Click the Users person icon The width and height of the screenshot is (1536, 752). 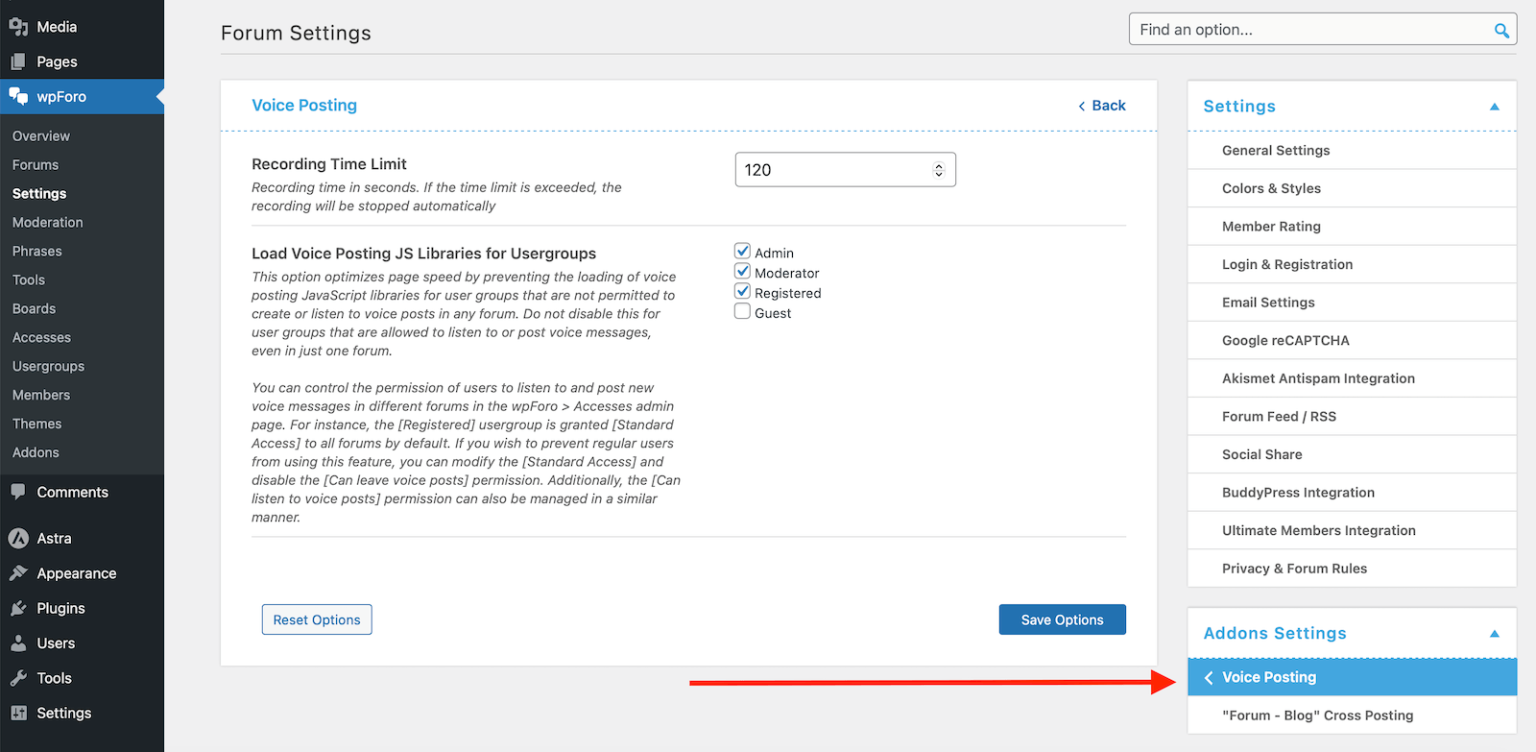(x=18, y=643)
